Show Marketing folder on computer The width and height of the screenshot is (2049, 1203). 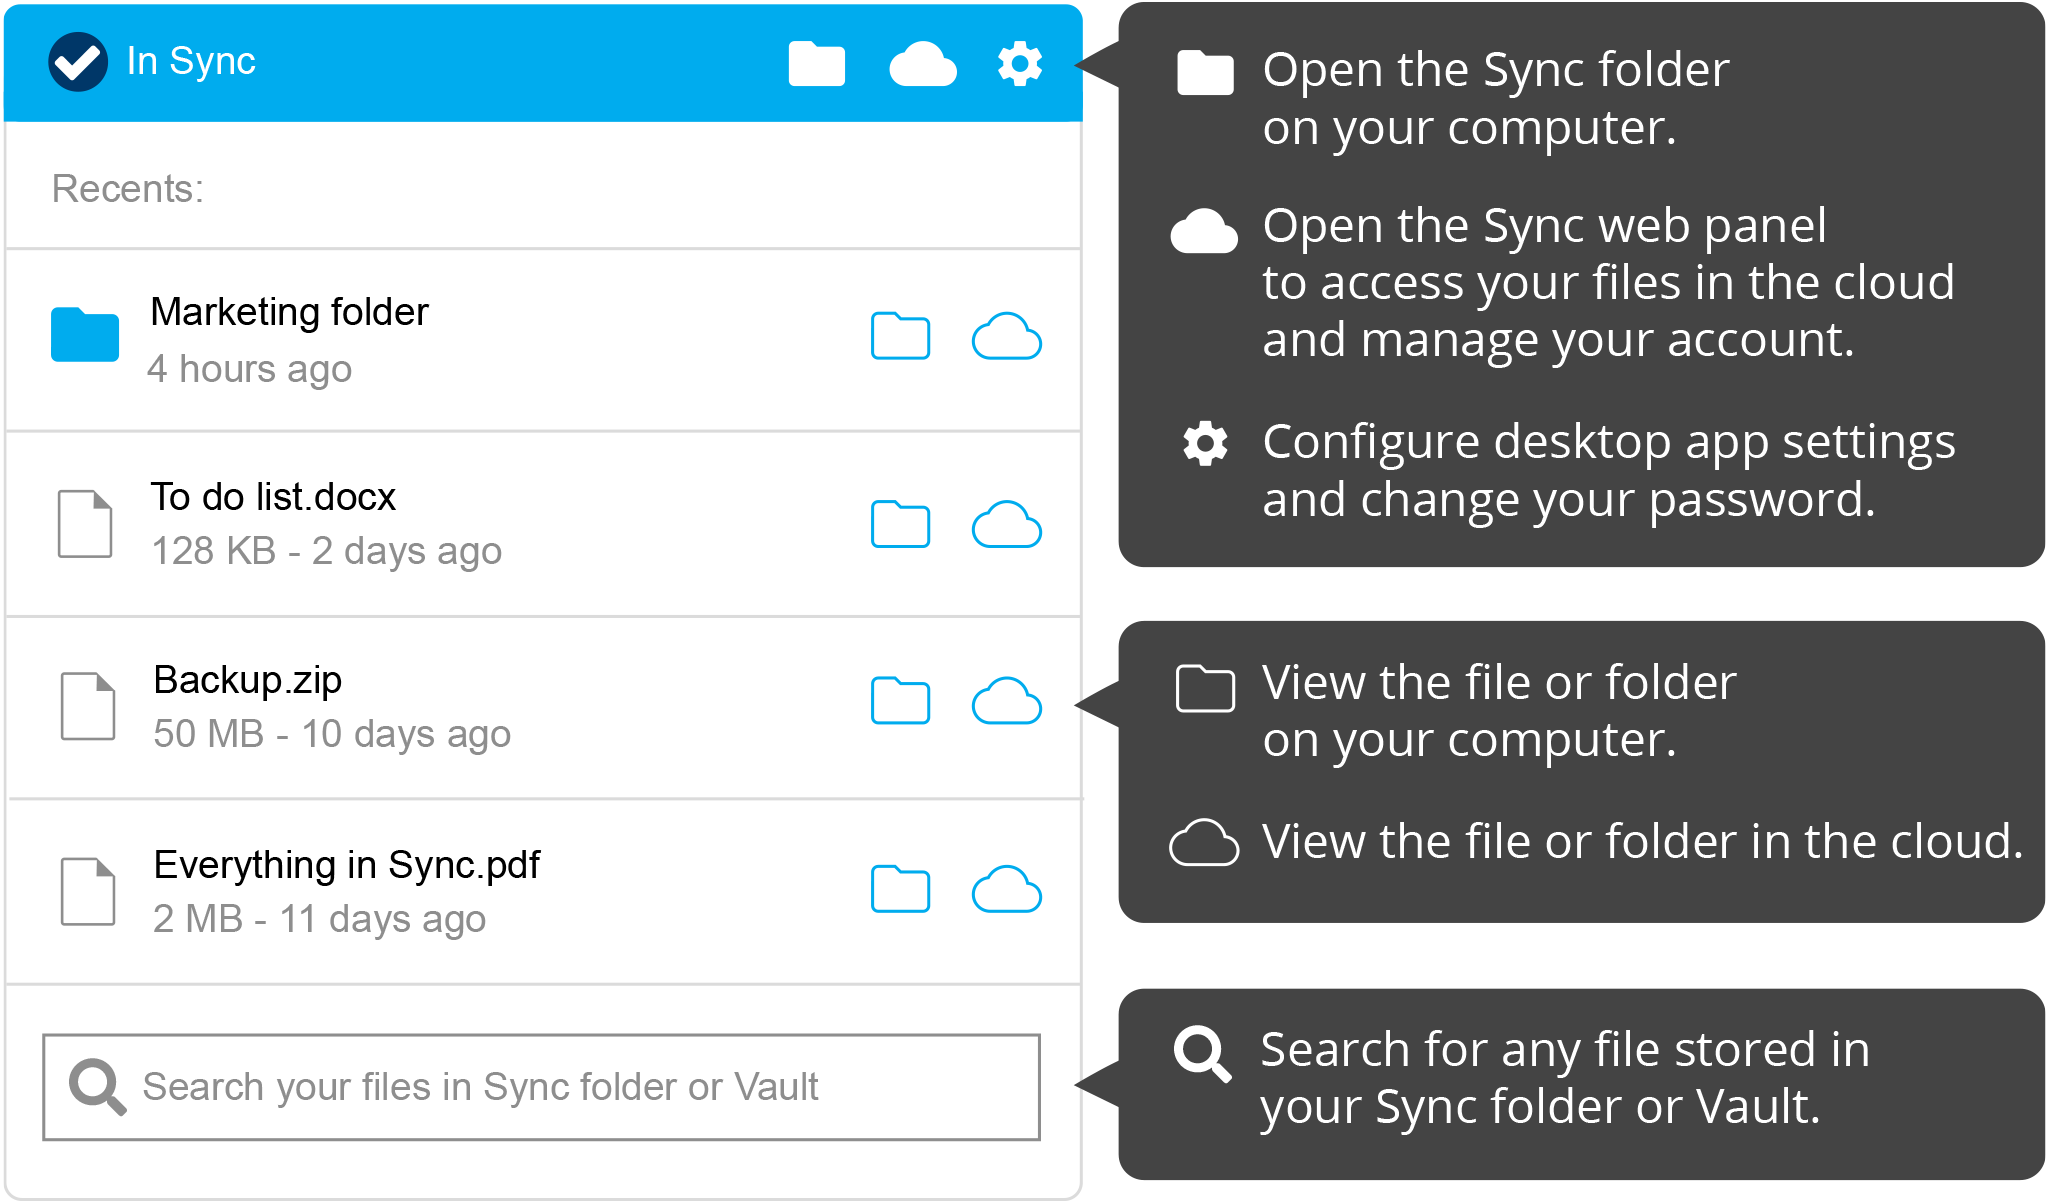click(x=900, y=336)
